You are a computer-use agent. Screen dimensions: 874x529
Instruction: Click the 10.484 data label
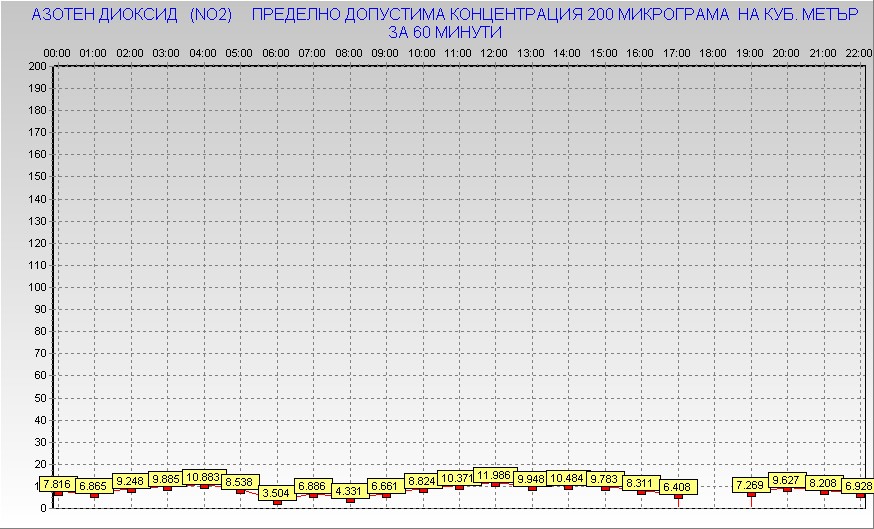pyautogui.click(x=567, y=478)
